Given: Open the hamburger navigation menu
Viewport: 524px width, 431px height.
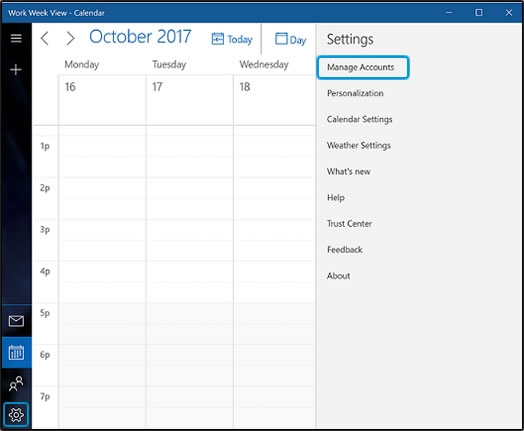Looking at the screenshot, I should [x=16, y=38].
